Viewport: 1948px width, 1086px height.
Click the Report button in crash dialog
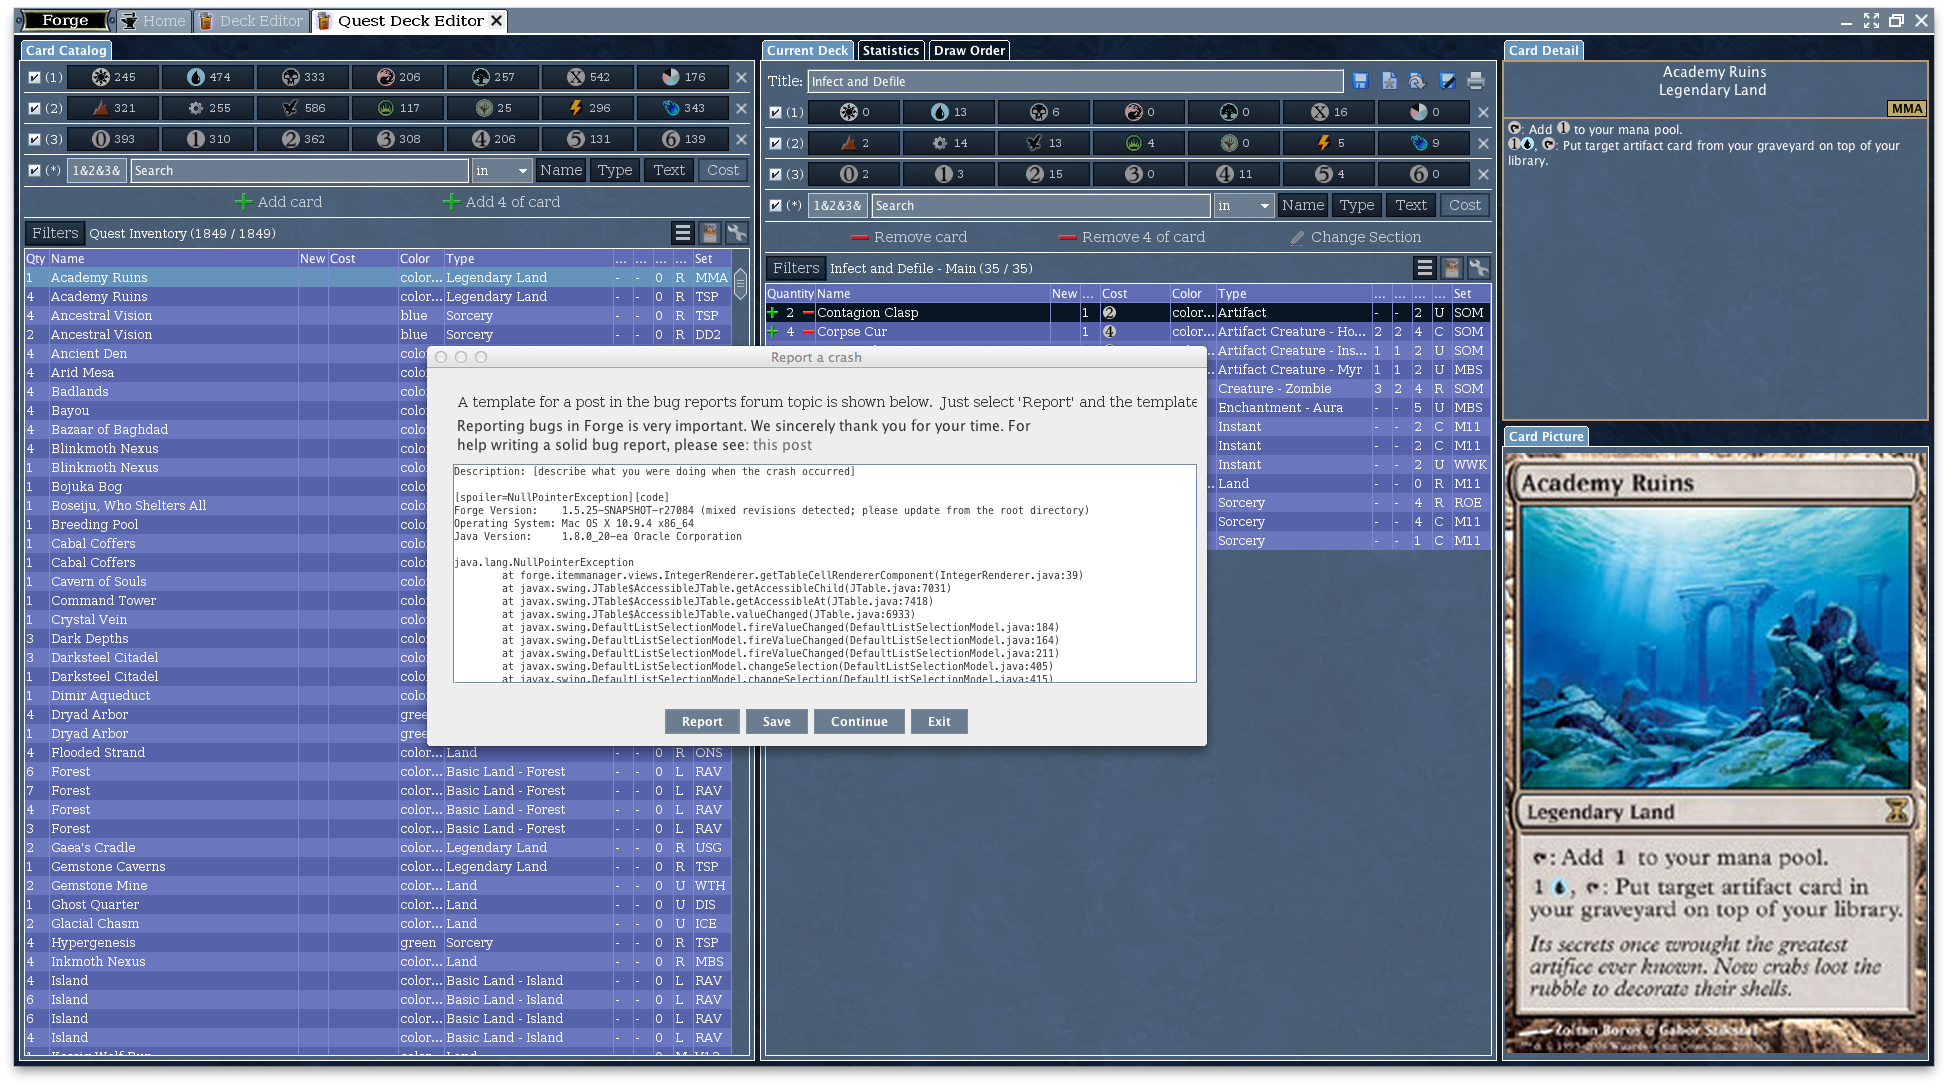pyautogui.click(x=702, y=722)
